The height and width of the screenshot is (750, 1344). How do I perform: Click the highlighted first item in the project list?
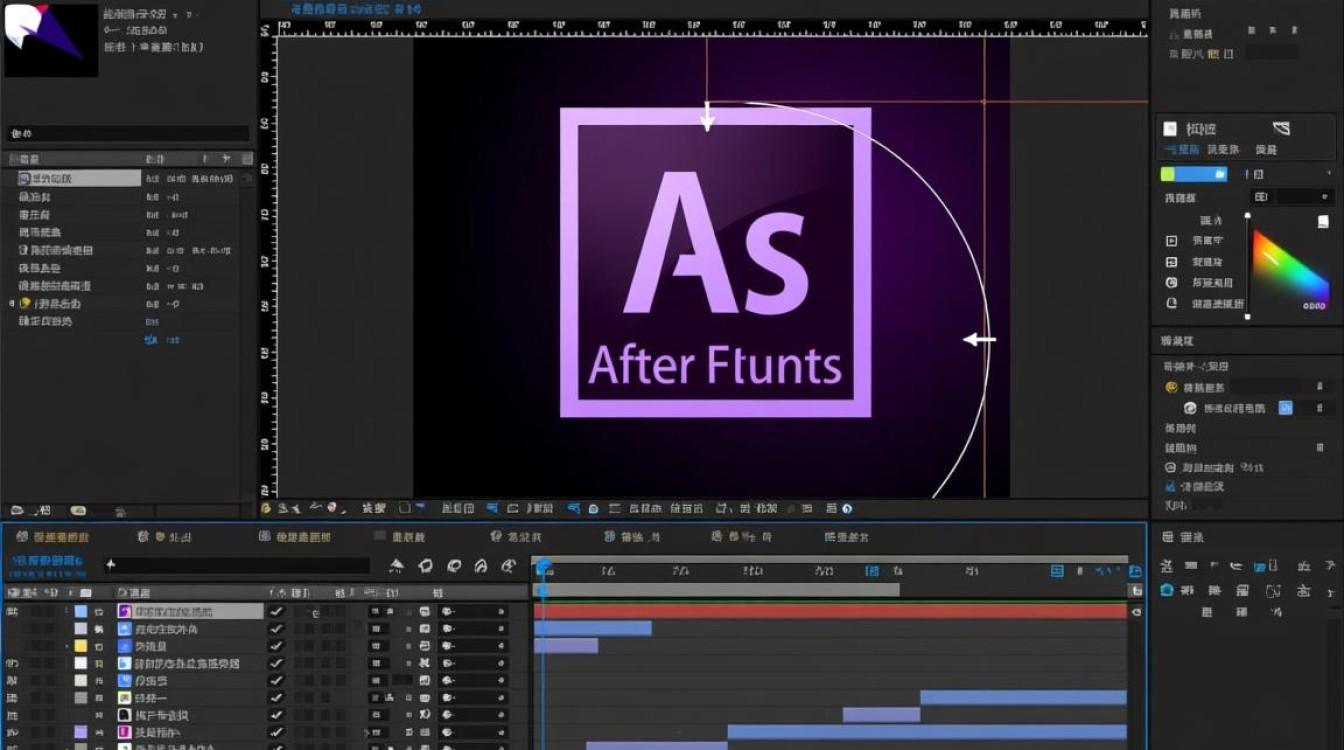pos(78,178)
